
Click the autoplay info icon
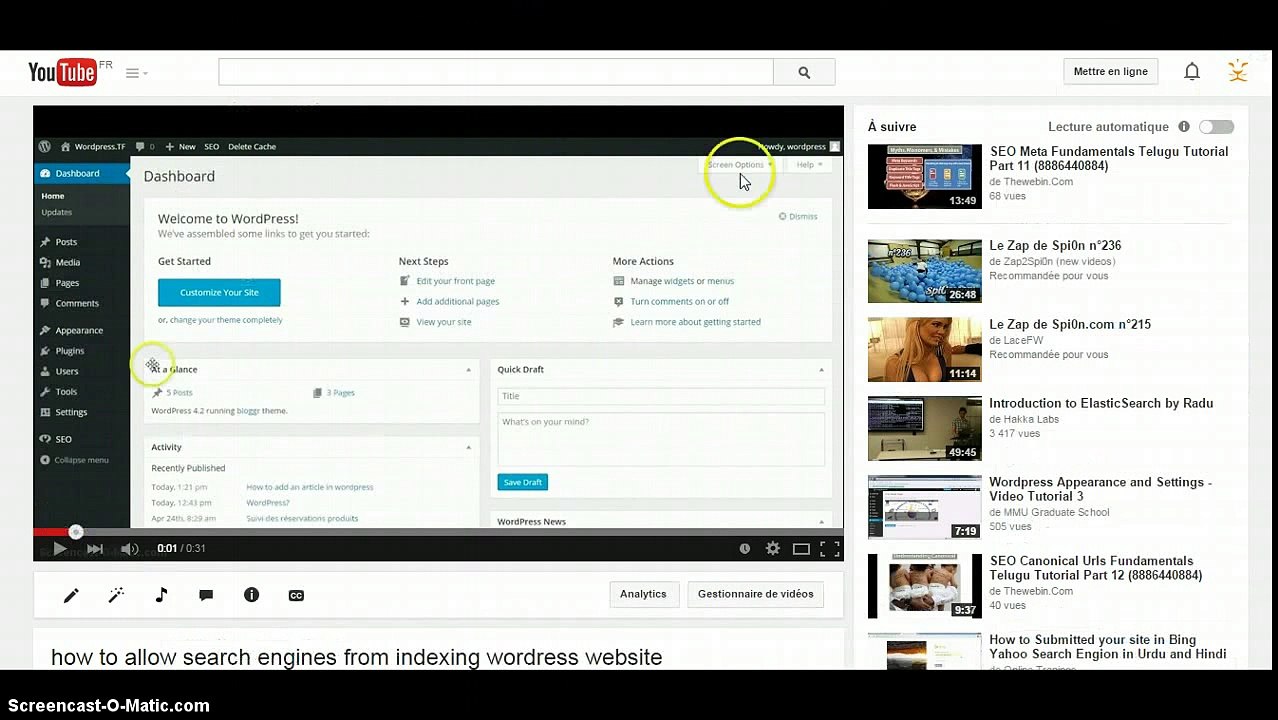coord(1184,127)
